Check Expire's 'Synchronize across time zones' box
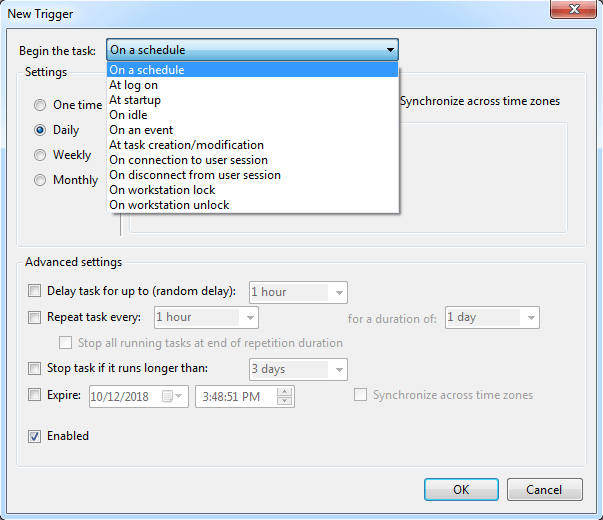Screen dimensions: 603x520 point(360,395)
